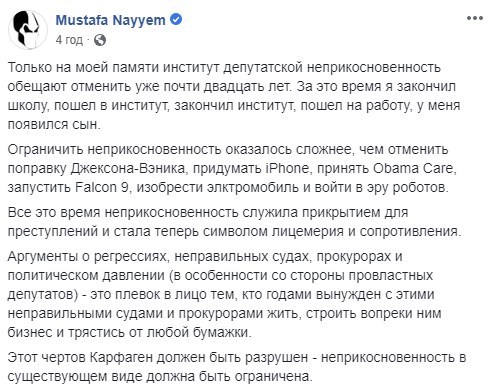This screenshot has height=387, width=491.
Task: Click the paragraph starting 'Только на моей памяти'
Action: [x=234, y=96]
